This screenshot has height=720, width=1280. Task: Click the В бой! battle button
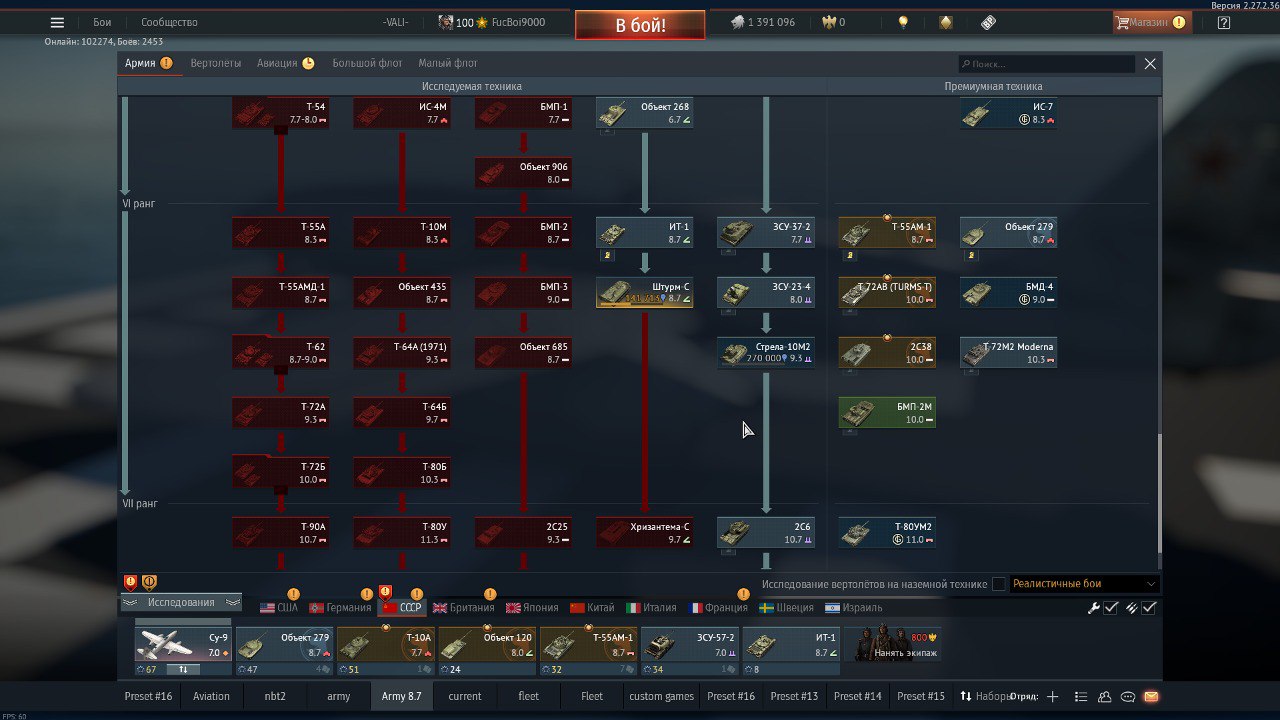(x=640, y=25)
